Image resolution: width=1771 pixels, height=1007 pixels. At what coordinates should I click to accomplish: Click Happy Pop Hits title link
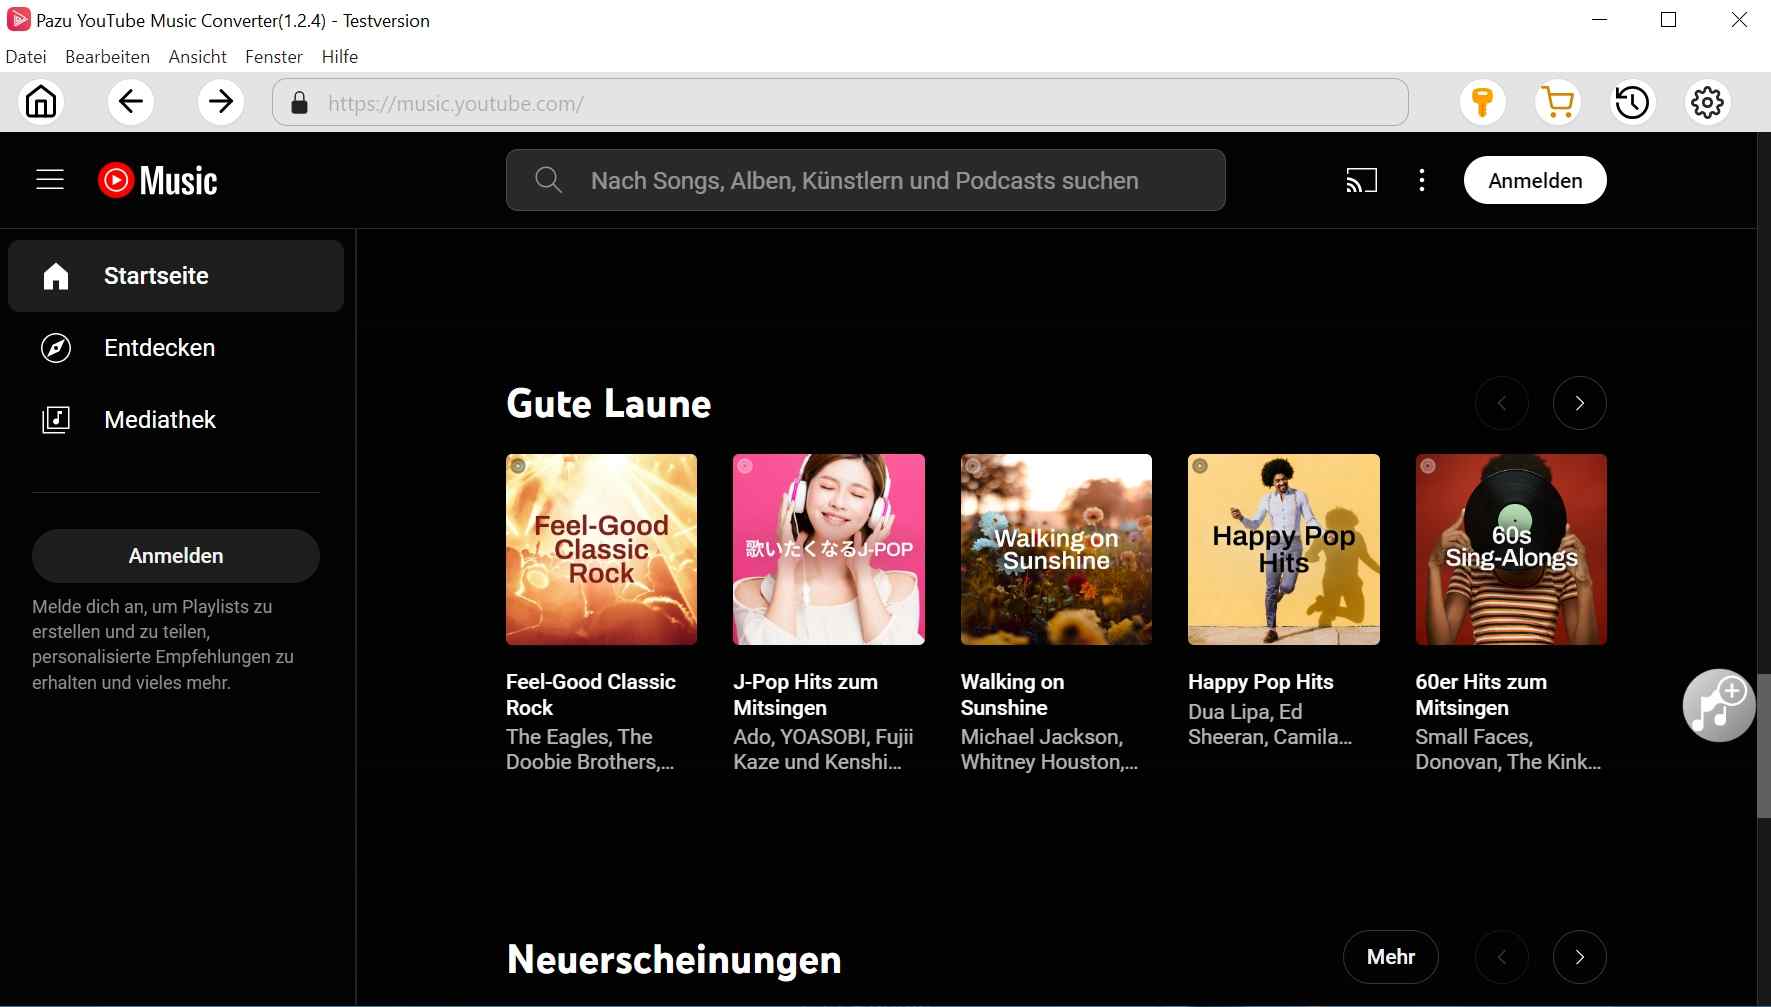click(x=1261, y=682)
